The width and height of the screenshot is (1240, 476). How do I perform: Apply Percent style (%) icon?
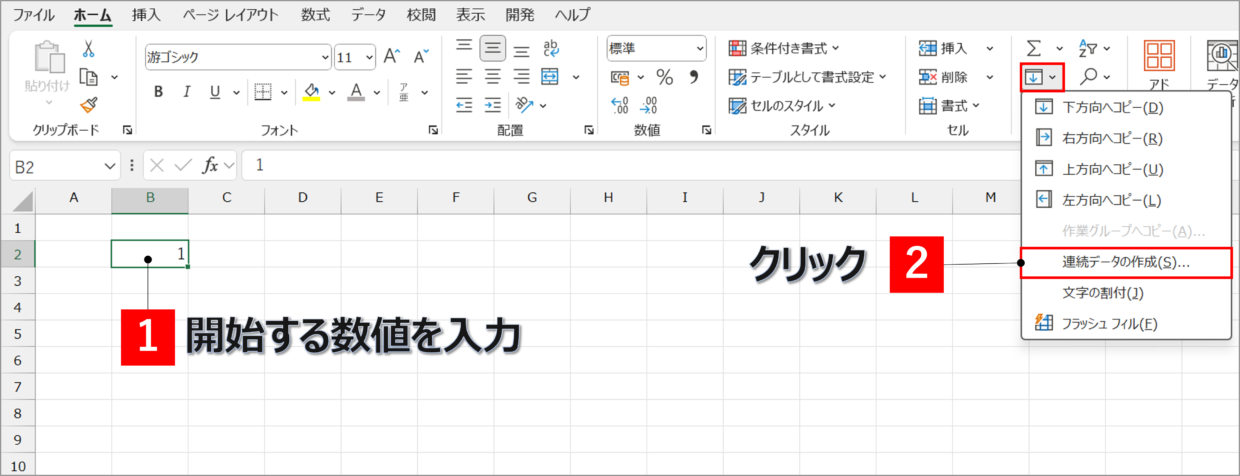[664, 77]
